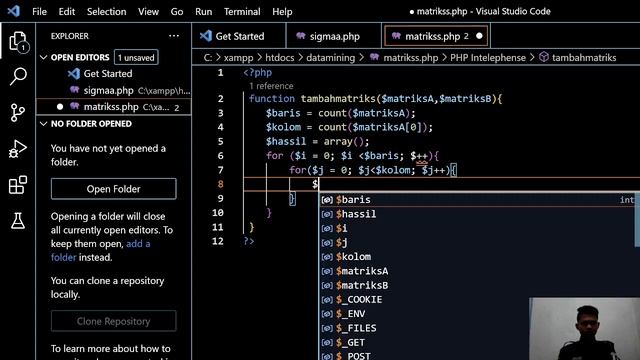The width and height of the screenshot is (640, 360).
Task: Collapse the Open Editors section
Action: [44, 57]
